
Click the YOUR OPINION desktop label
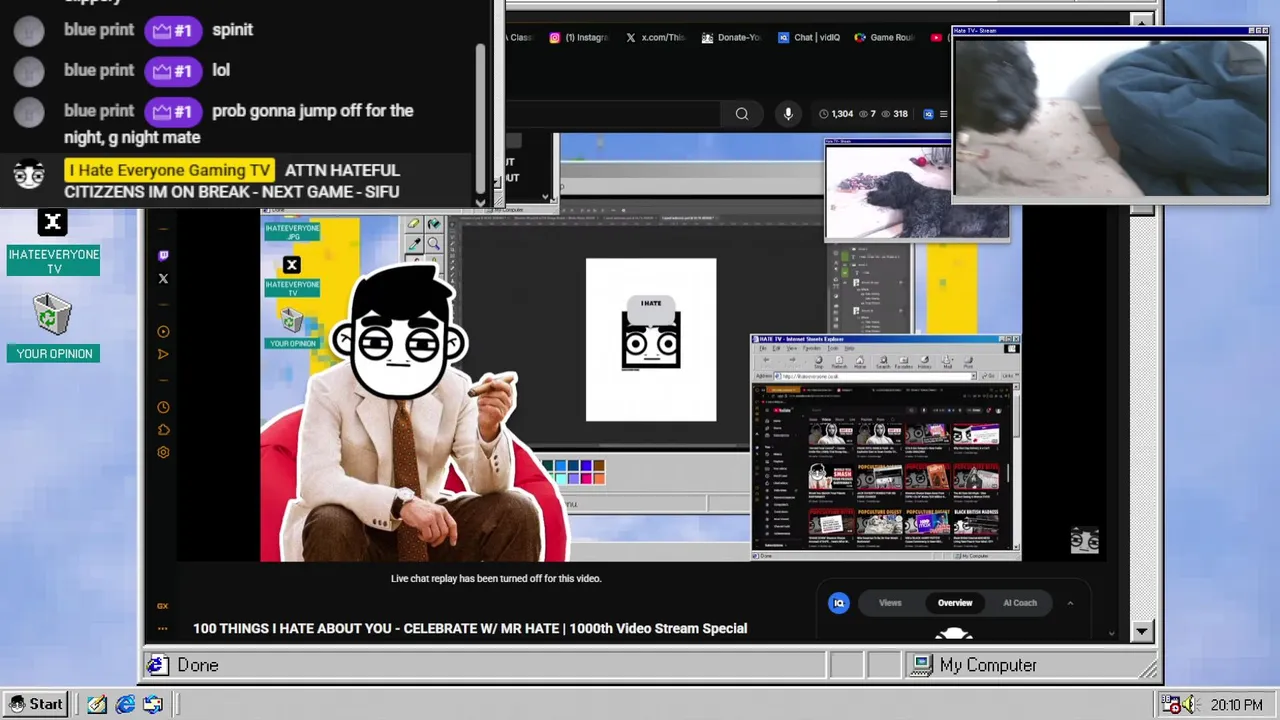(54, 354)
